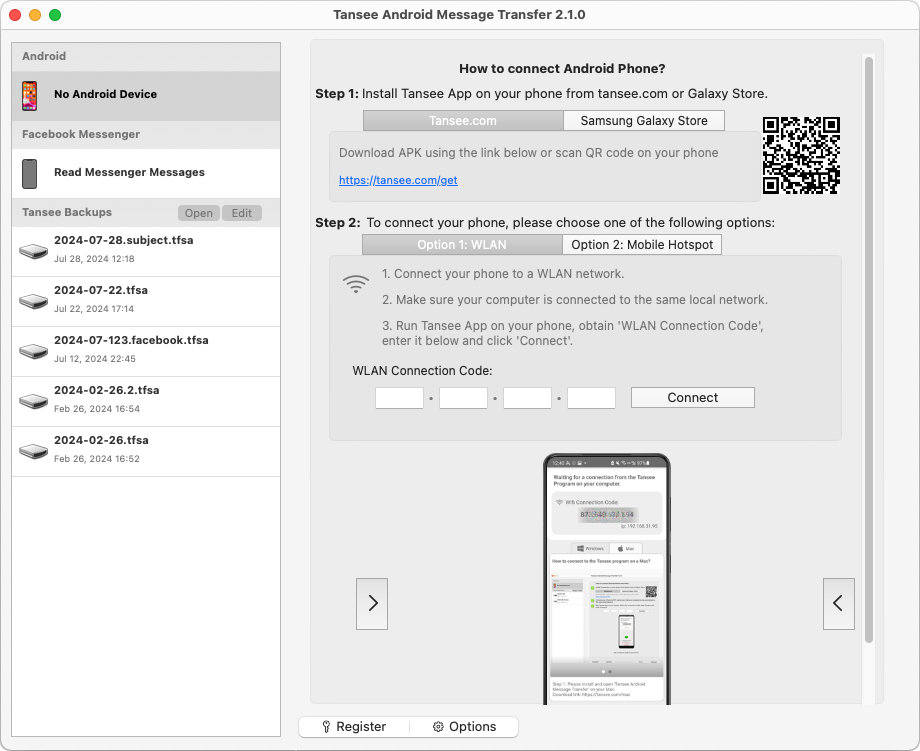Click drive icon beside 2024-07-123.facebook.tfsa
Image resolution: width=920 pixels, height=751 pixels.
[33, 351]
